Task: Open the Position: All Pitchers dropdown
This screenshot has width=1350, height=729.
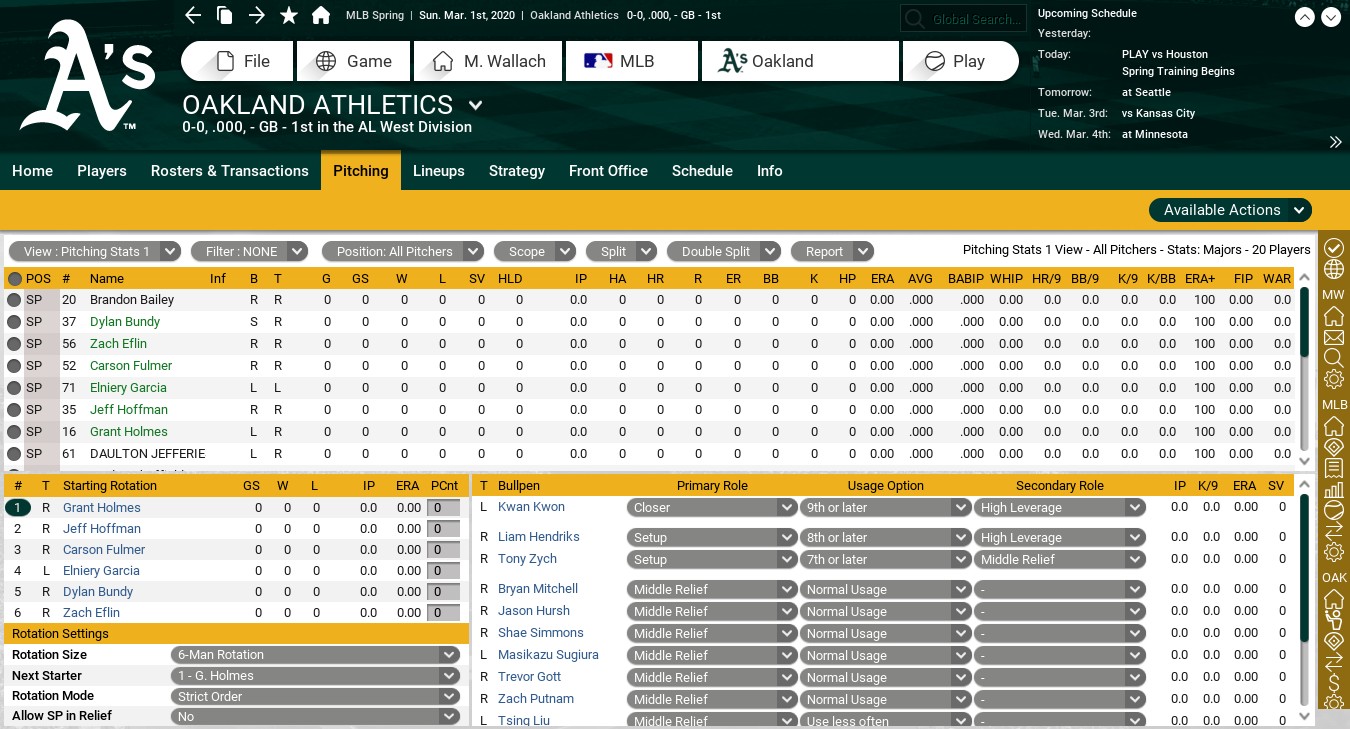Action: pyautogui.click(x=402, y=251)
